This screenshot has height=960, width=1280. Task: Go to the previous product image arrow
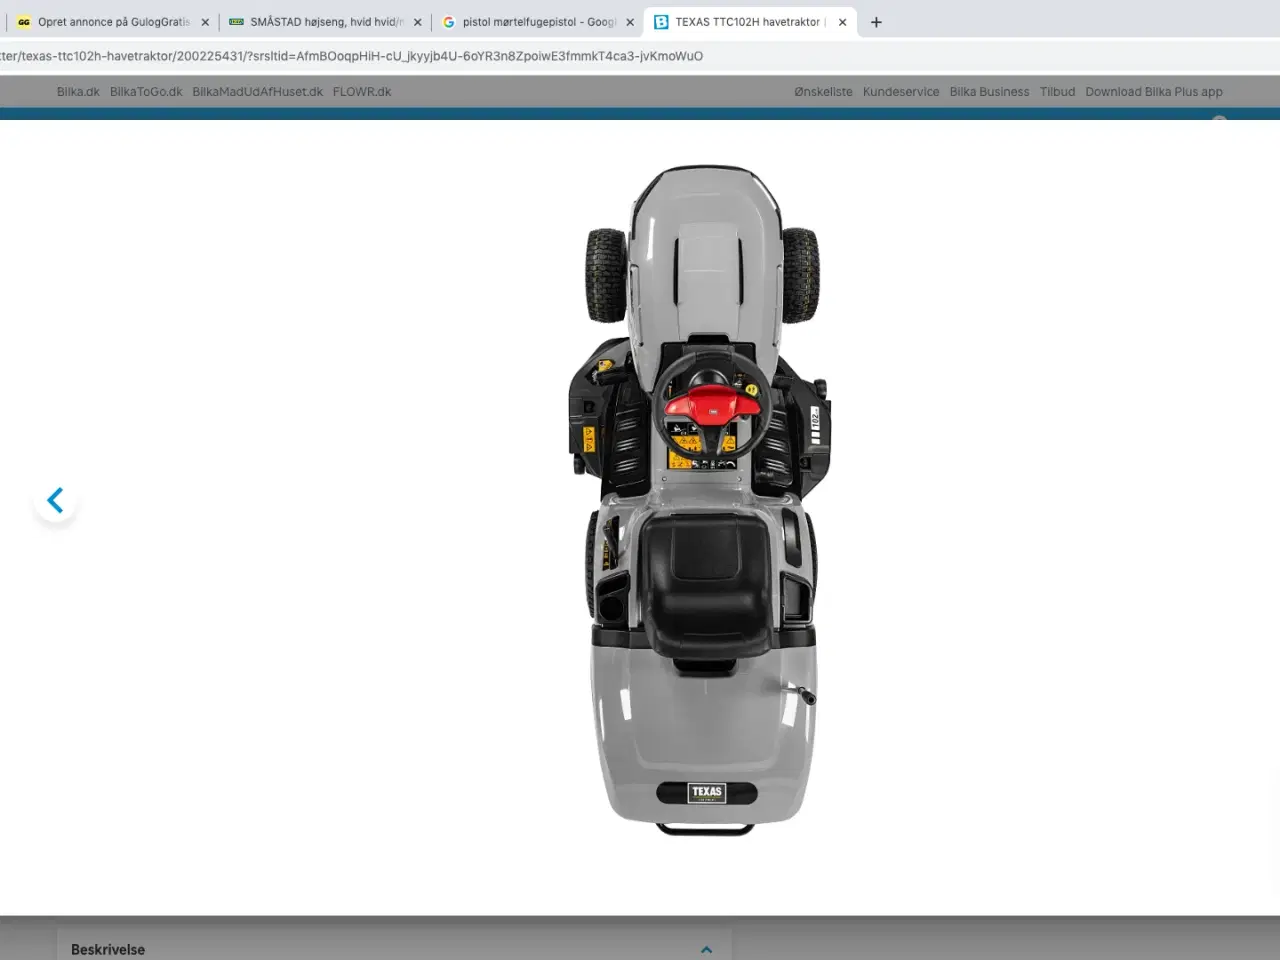point(56,500)
